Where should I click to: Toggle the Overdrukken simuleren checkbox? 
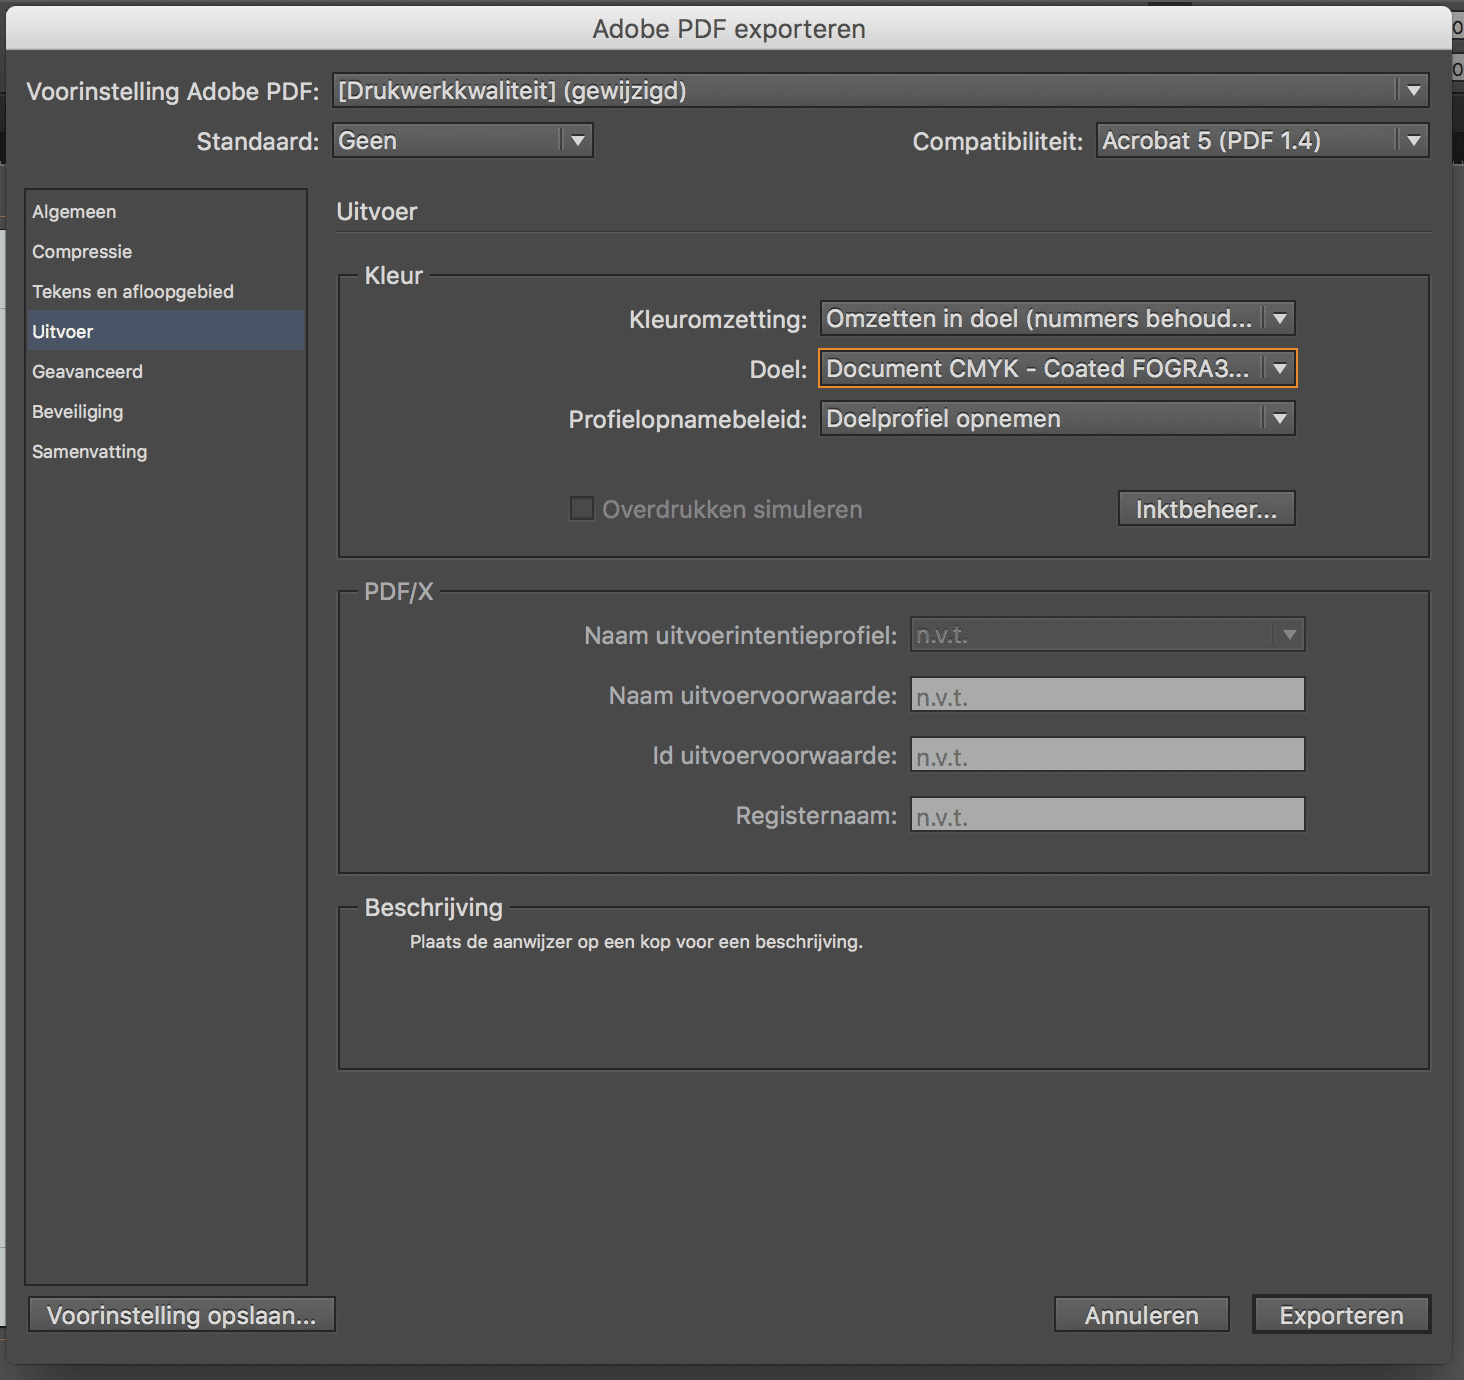coord(581,508)
